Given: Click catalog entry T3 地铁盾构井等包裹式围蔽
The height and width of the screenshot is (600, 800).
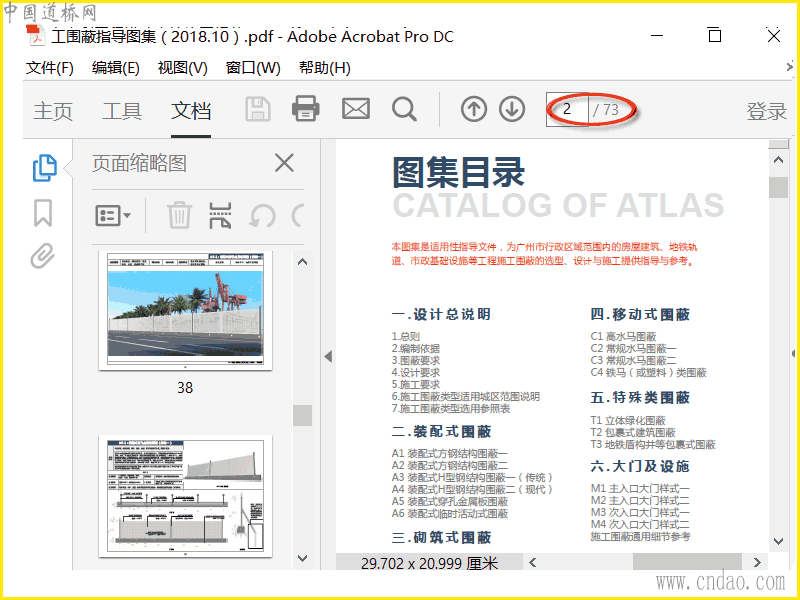Looking at the screenshot, I should pyautogui.click(x=653, y=444).
